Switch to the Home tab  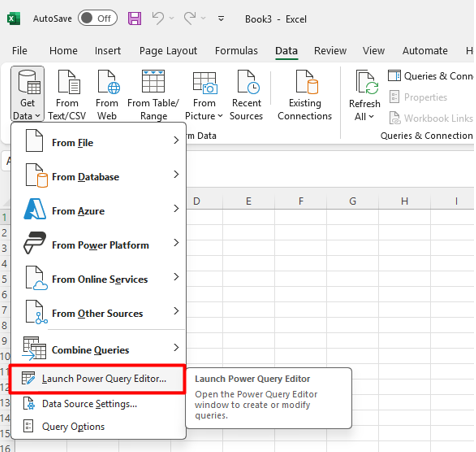[63, 50]
